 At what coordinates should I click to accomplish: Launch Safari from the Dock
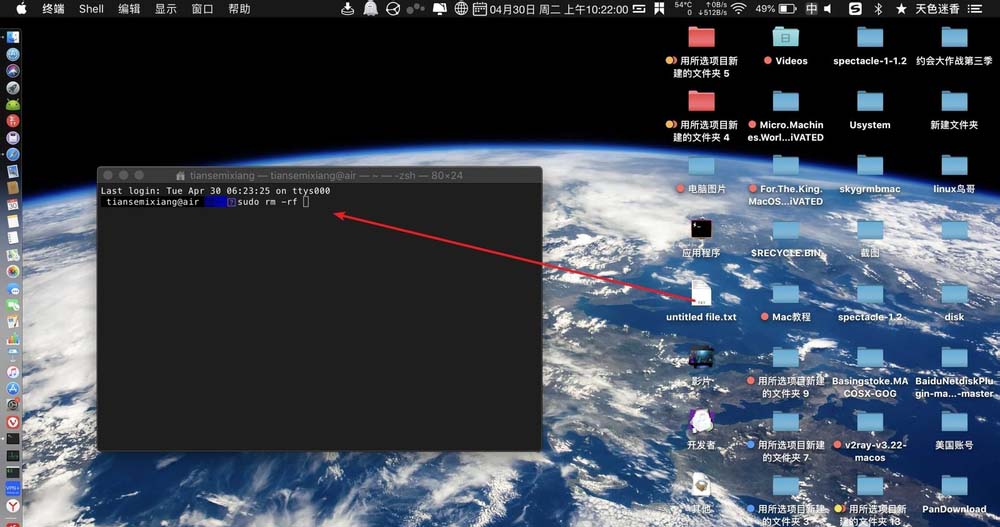pyautogui.click(x=13, y=154)
